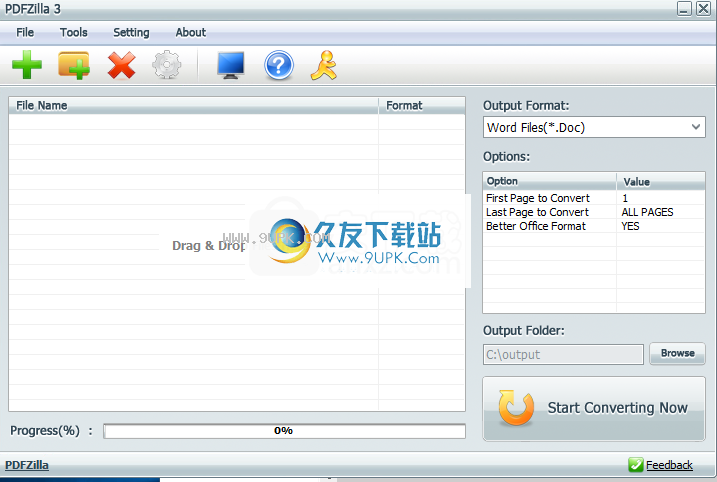Click the red X Remove icon
This screenshot has width=717, height=482.
pyautogui.click(x=121, y=65)
